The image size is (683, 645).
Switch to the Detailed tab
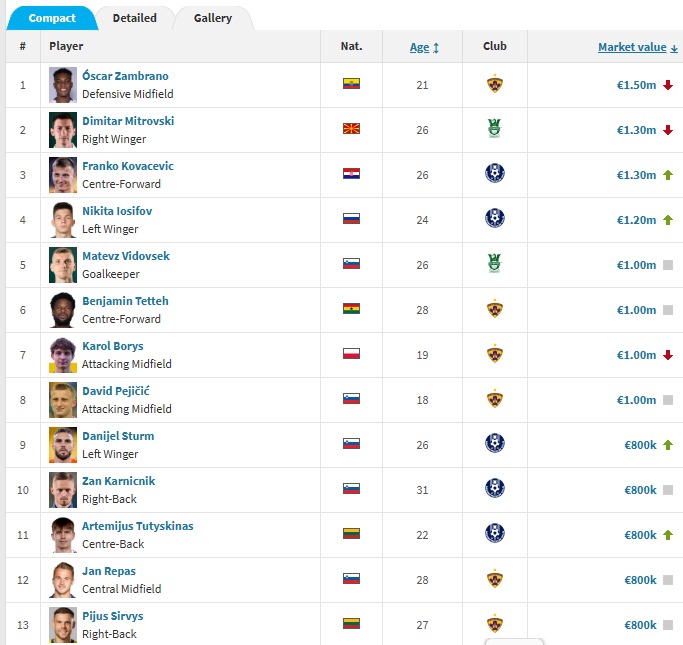click(x=134, y=18)
